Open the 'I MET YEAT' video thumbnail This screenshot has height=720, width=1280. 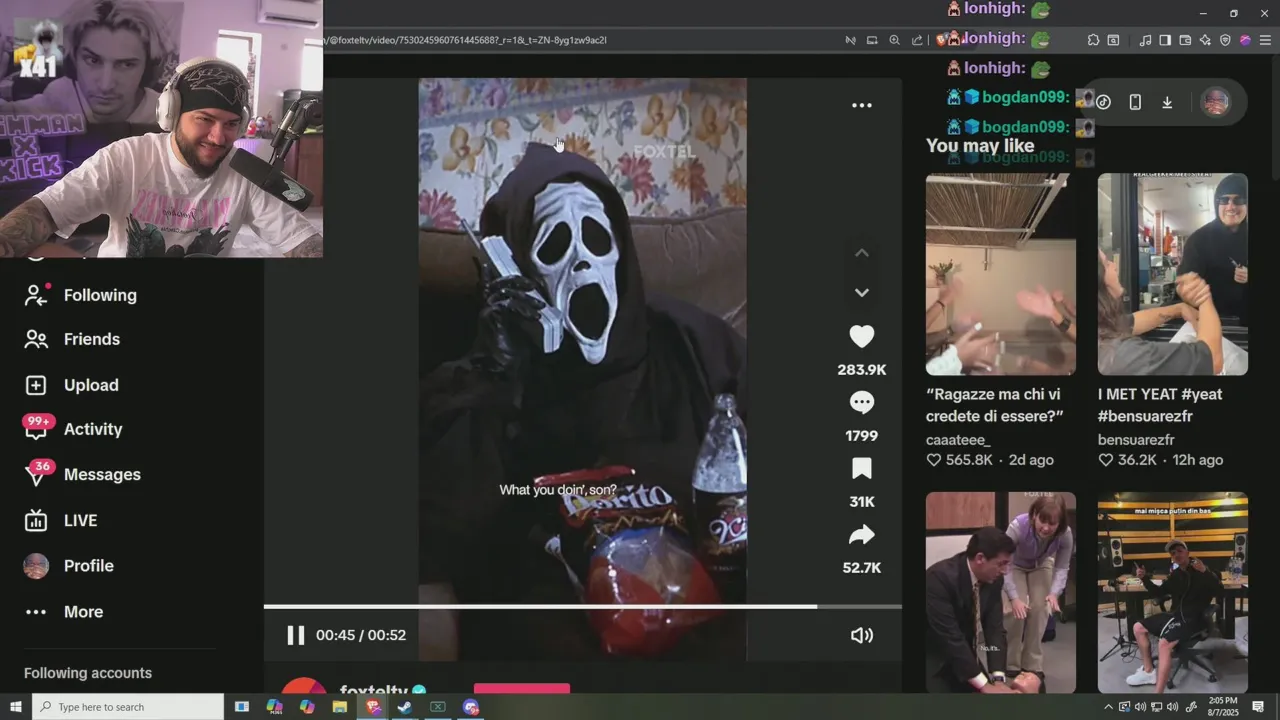pos(1172,274)
